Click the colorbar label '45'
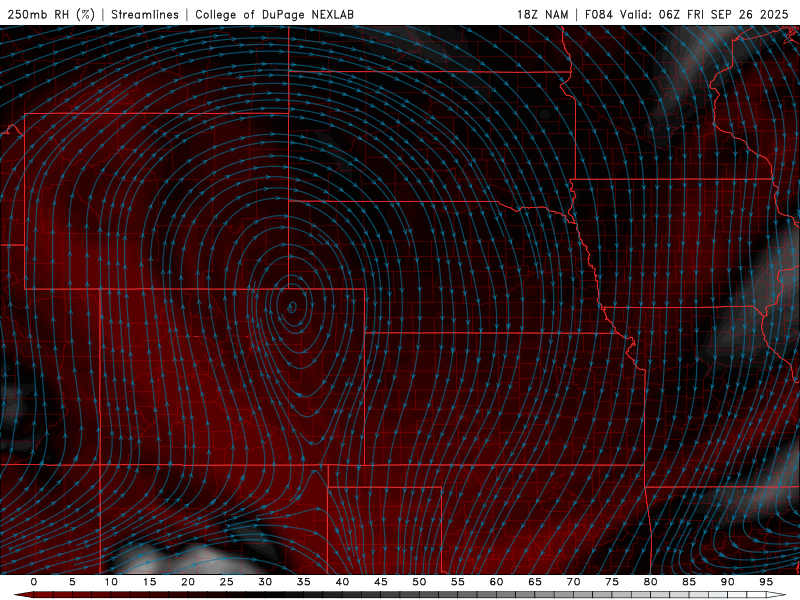800x600 pixels. [381, 582]
